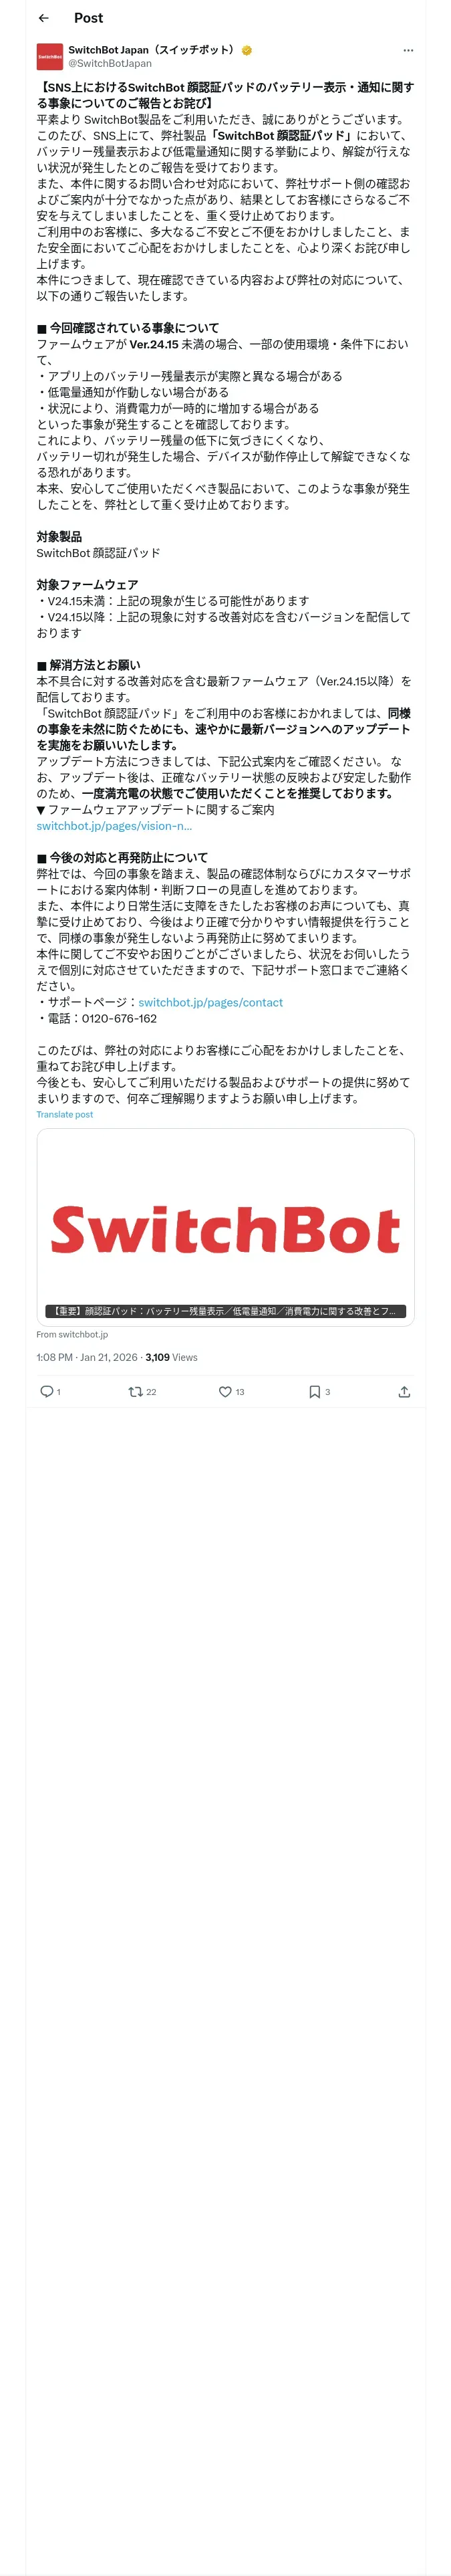The width and height of the screenshot is (451, 2576).
Task: Click the link card caption about 顔認証パッド
Action: [225, 1311]
